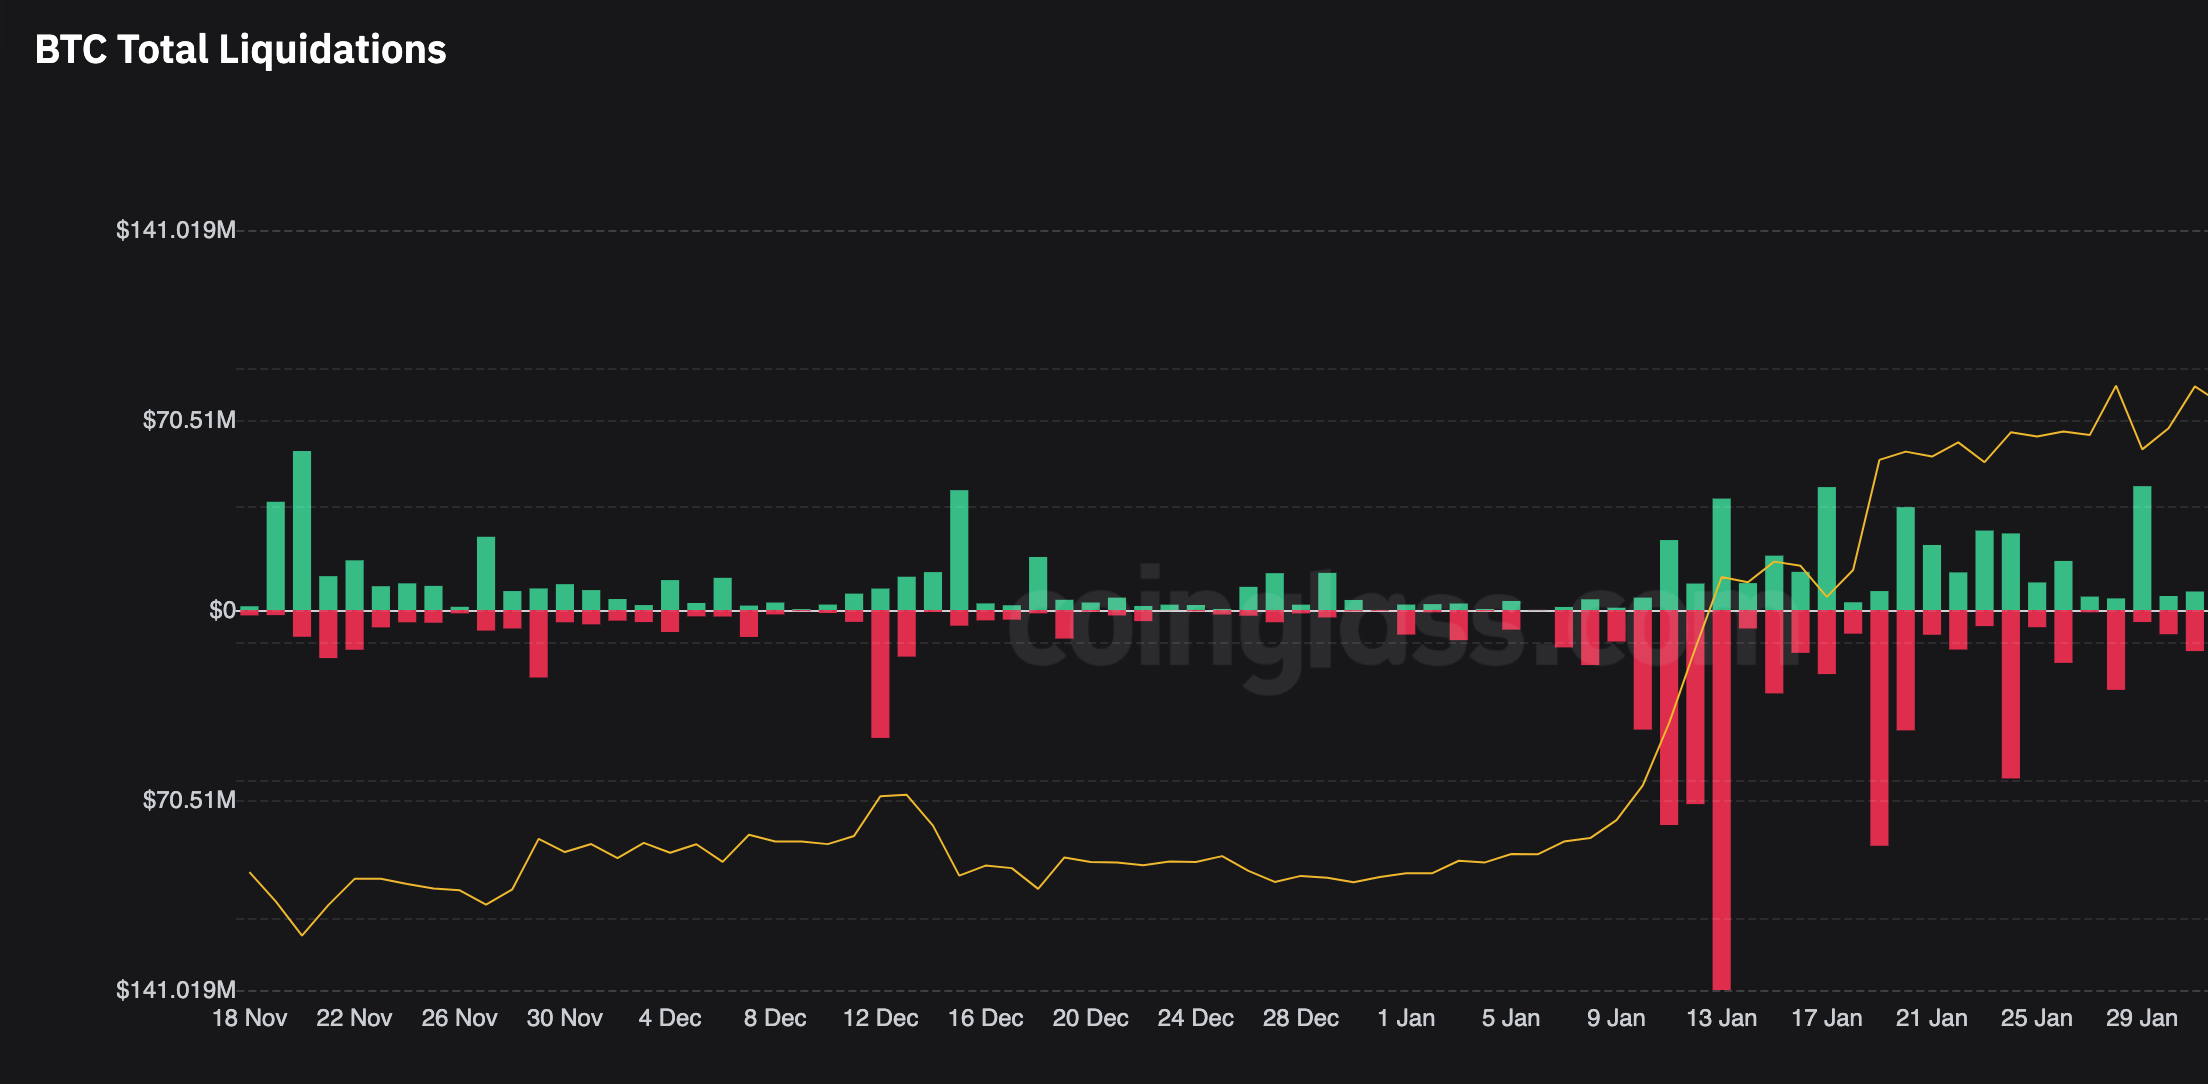This screenshot has height=1084, width=2208.
Task: Click the BTC Total Liquidations title
Action: point(240,50)
